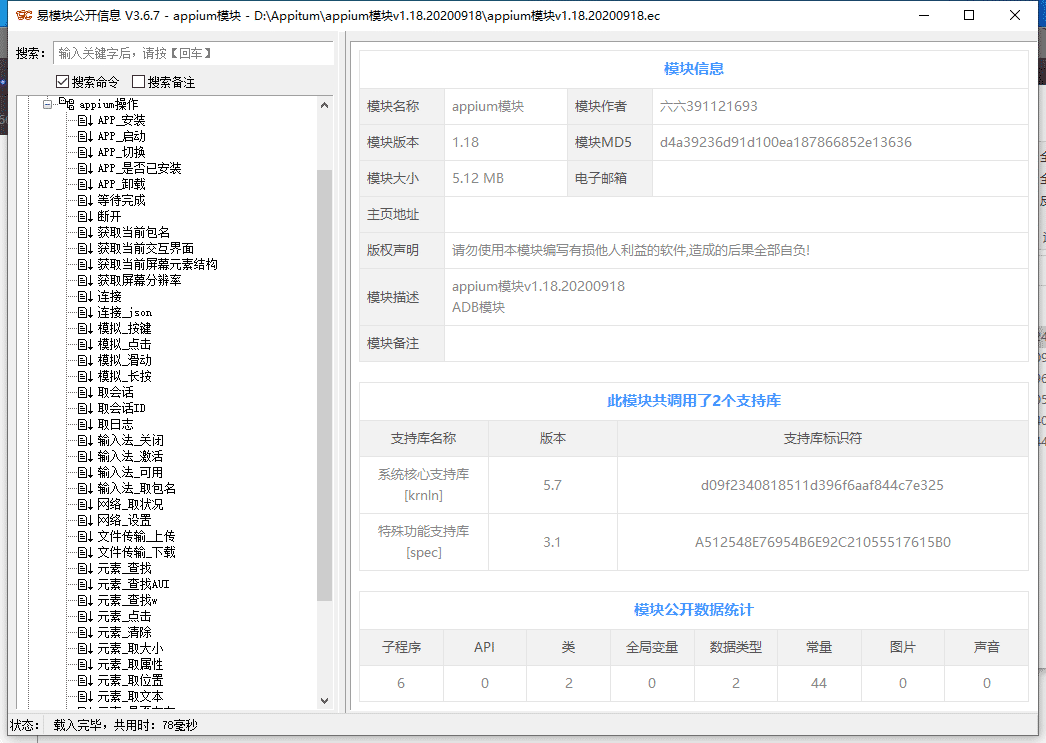Select the 网络_取状况 subroutine icon
This screenshot has width=1046, height=743.
point(85,504)
